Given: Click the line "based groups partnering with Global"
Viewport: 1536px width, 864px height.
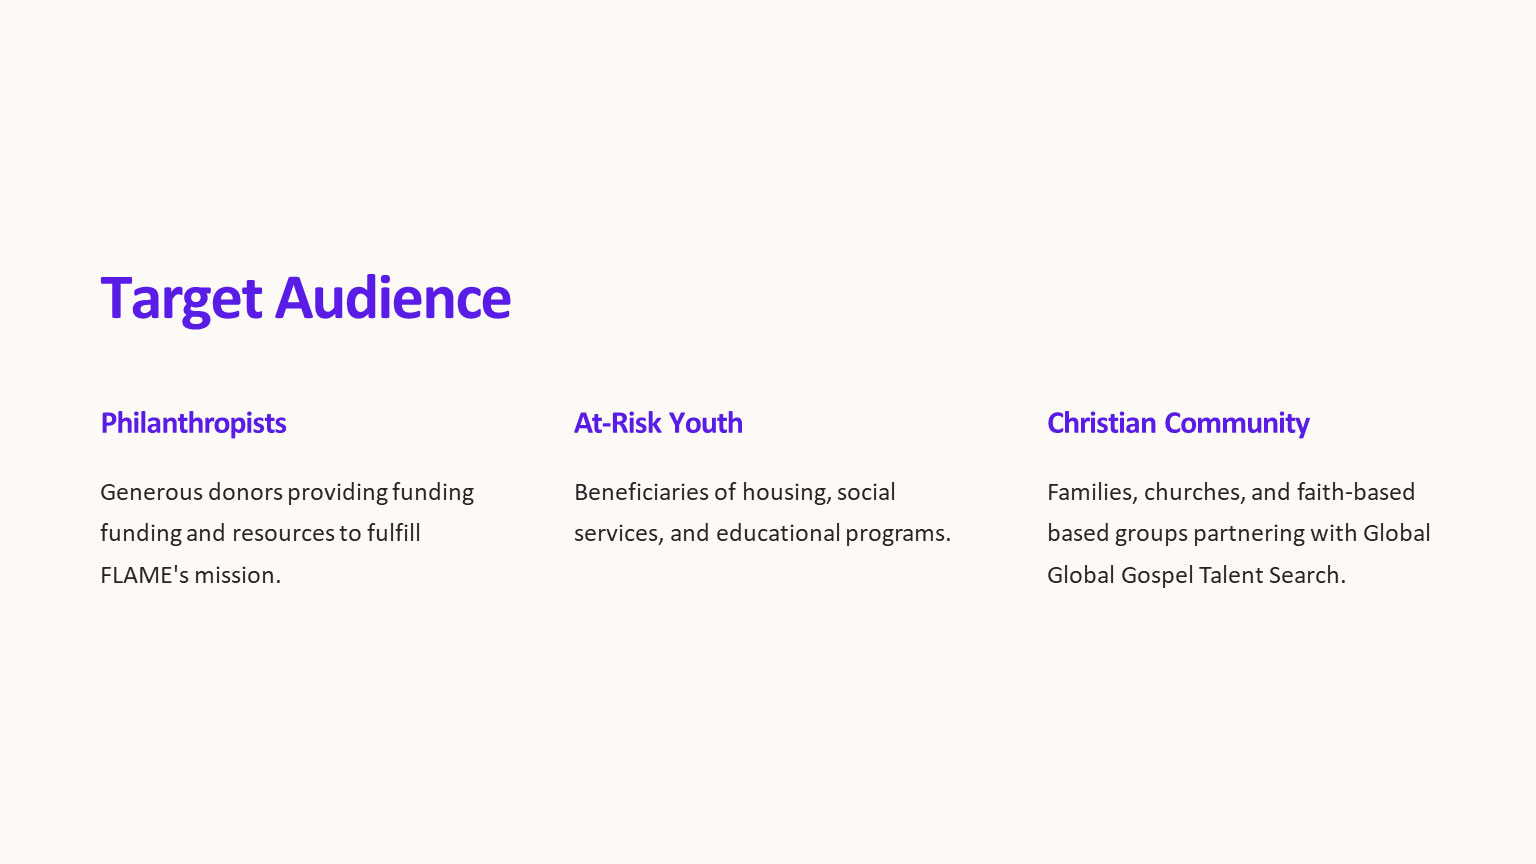Looking at the screenshot, I should [1239, 533].
